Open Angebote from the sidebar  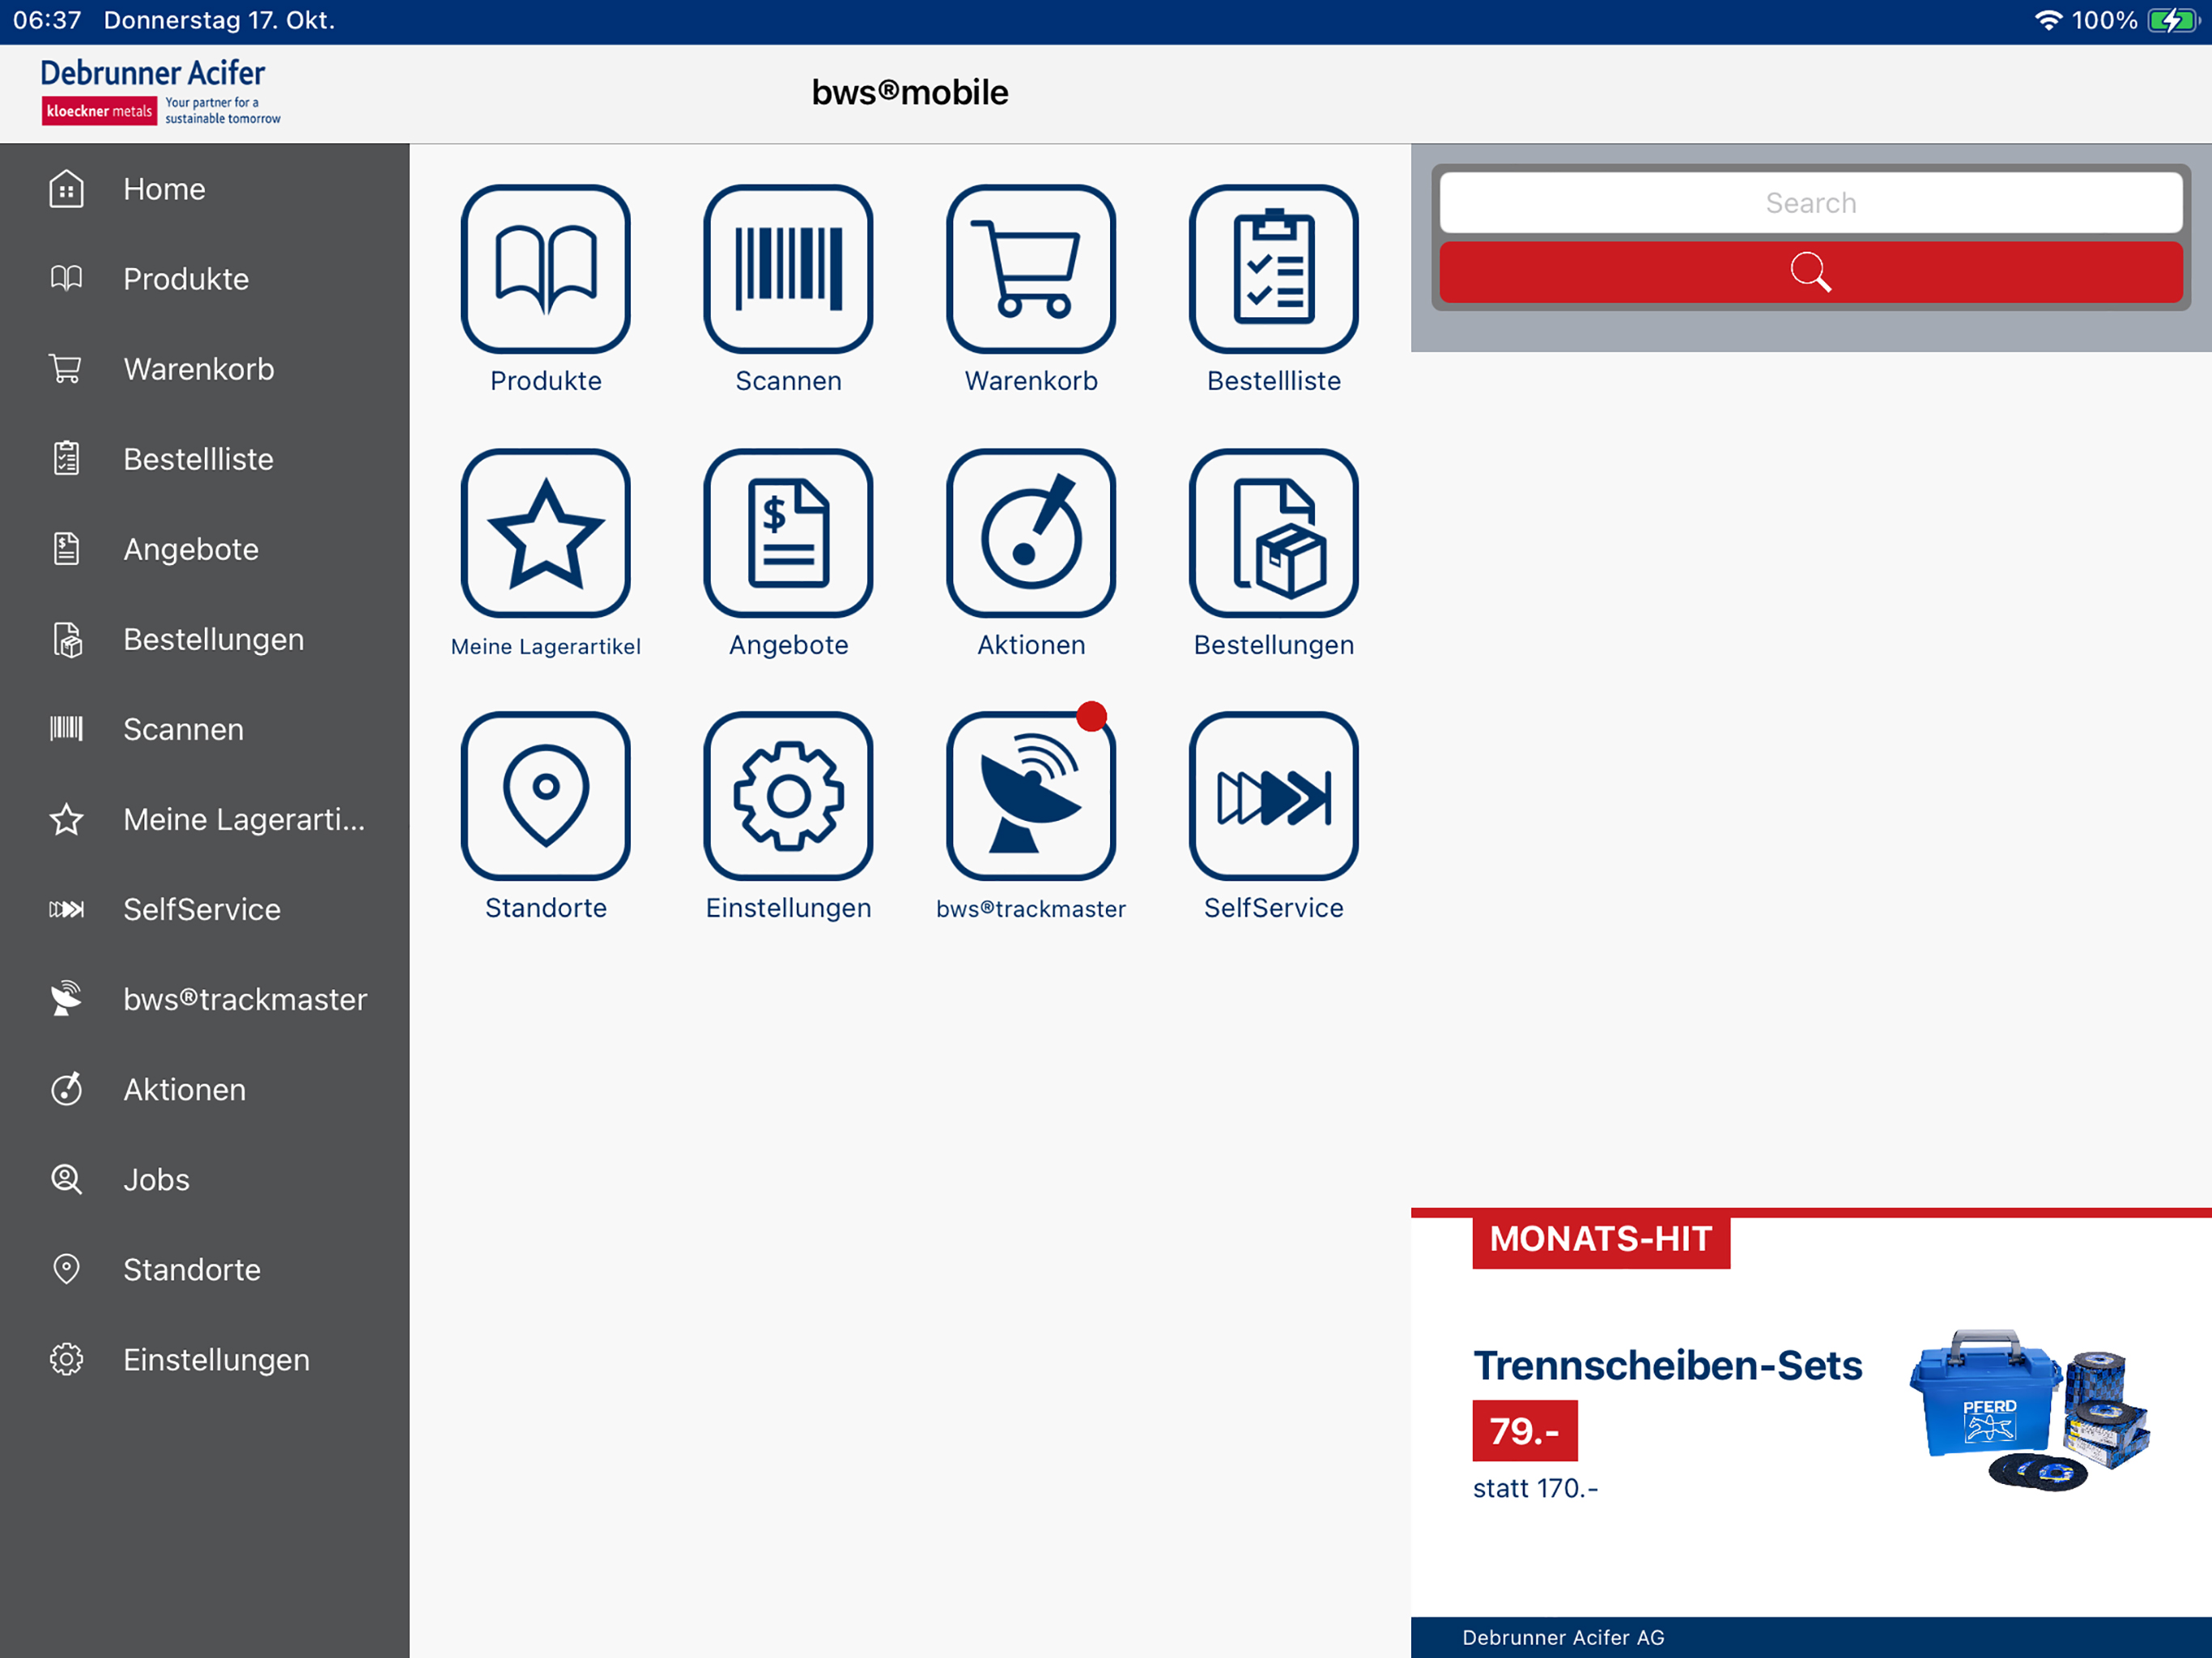190,549
